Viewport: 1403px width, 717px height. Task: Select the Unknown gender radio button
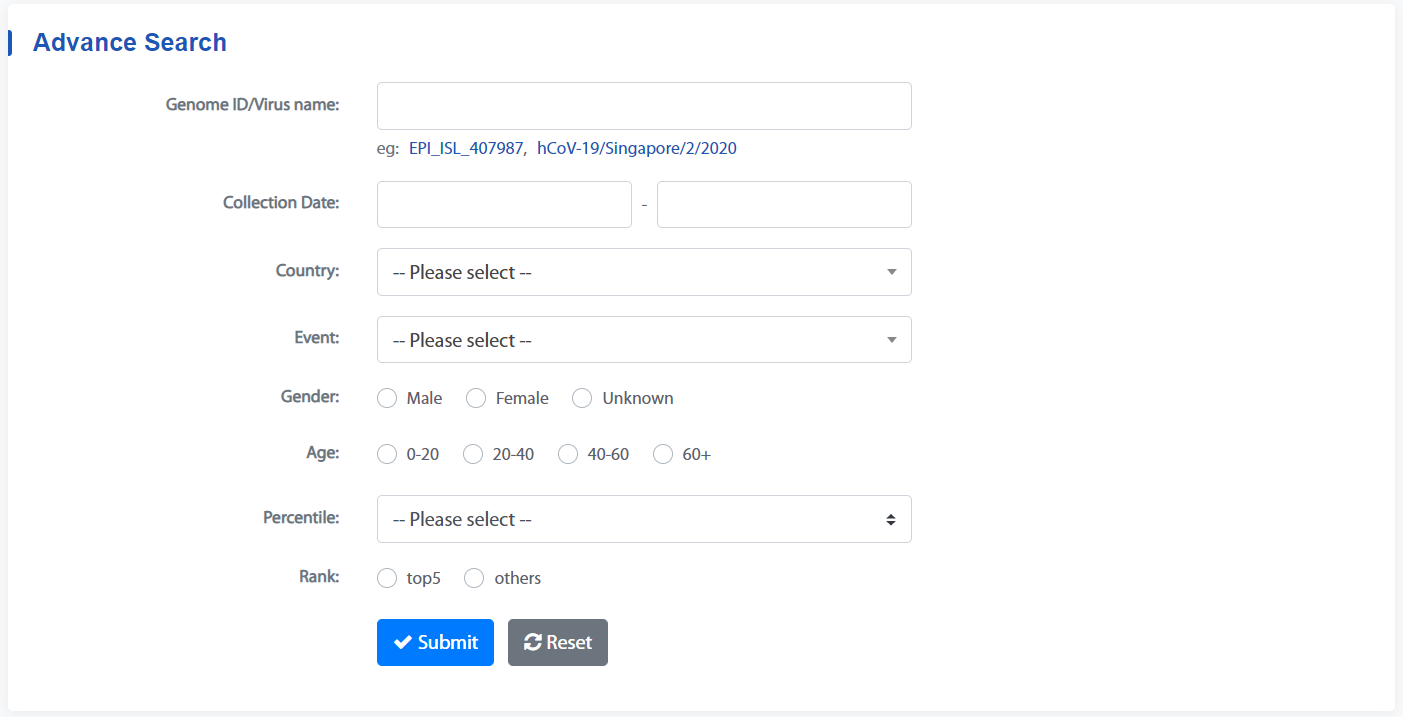pyautogui.click(x=582, y=398)
